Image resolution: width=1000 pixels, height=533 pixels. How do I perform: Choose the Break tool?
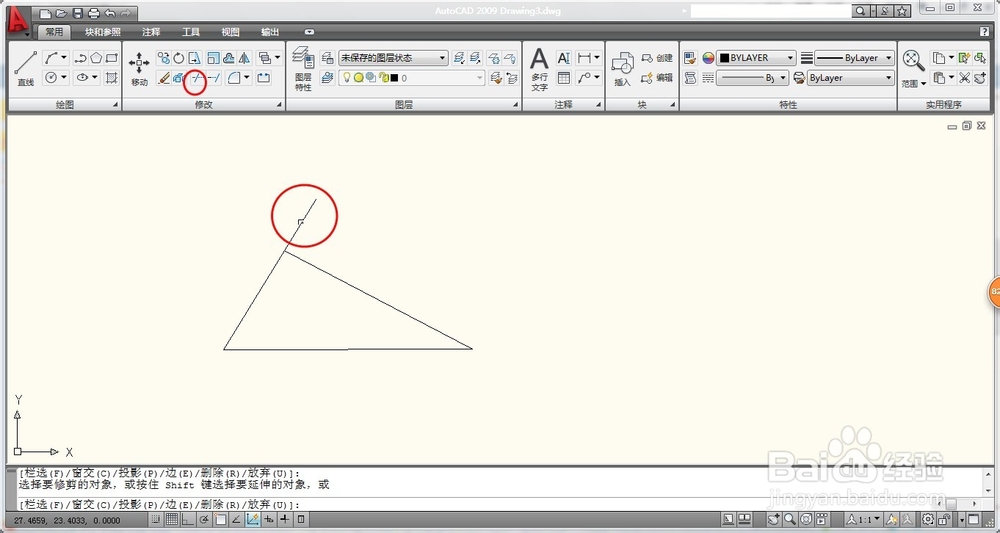tap(263, 78)
